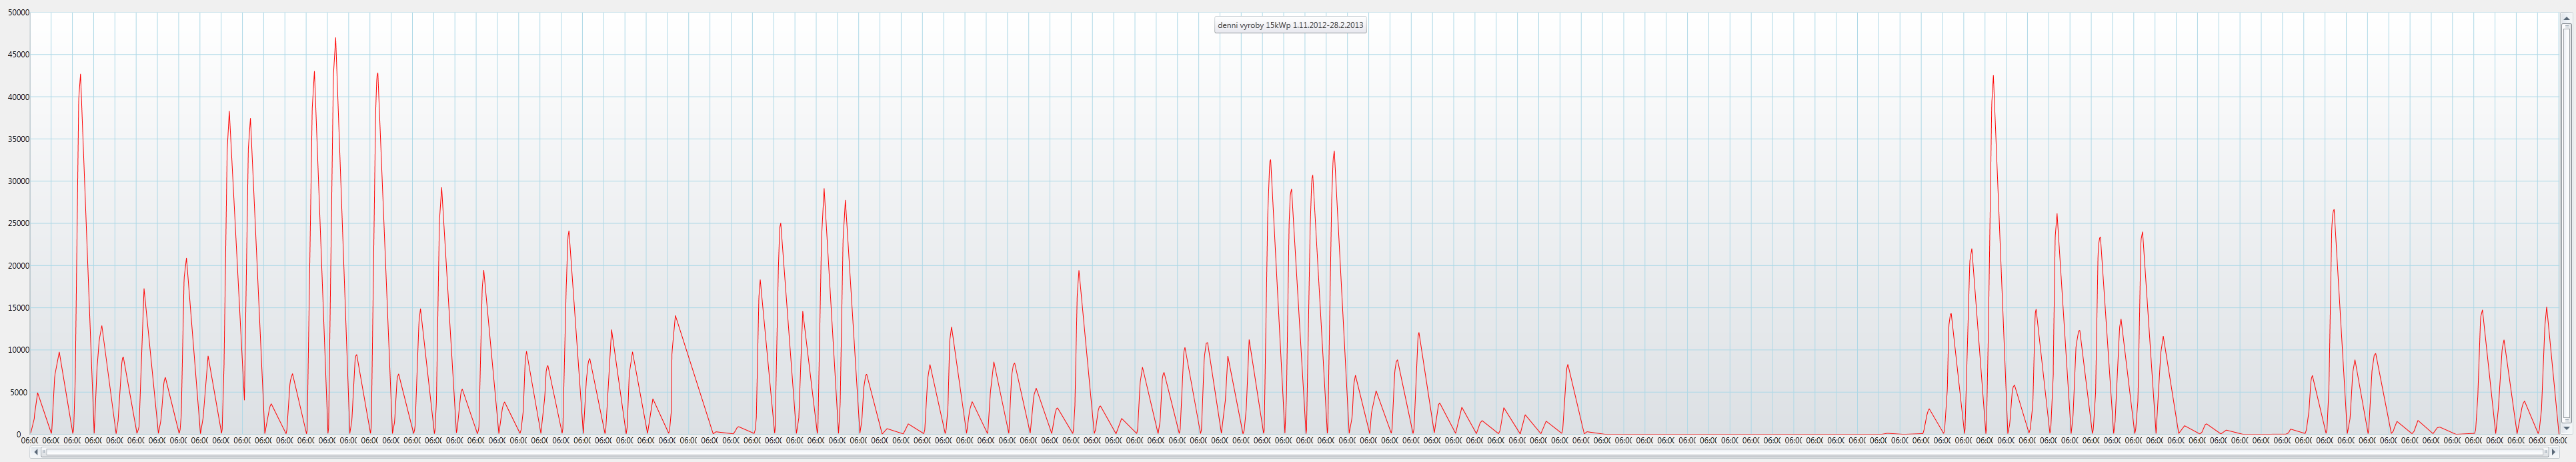This screenshot has height=462, width=2576.
Task: Click the vertical scrollbar up arrow
Action: tap(2566, 18)
